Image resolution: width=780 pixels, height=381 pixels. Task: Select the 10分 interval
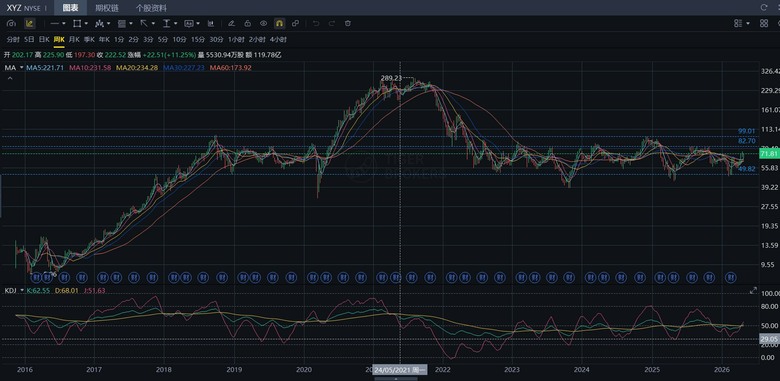pos(180,39)
